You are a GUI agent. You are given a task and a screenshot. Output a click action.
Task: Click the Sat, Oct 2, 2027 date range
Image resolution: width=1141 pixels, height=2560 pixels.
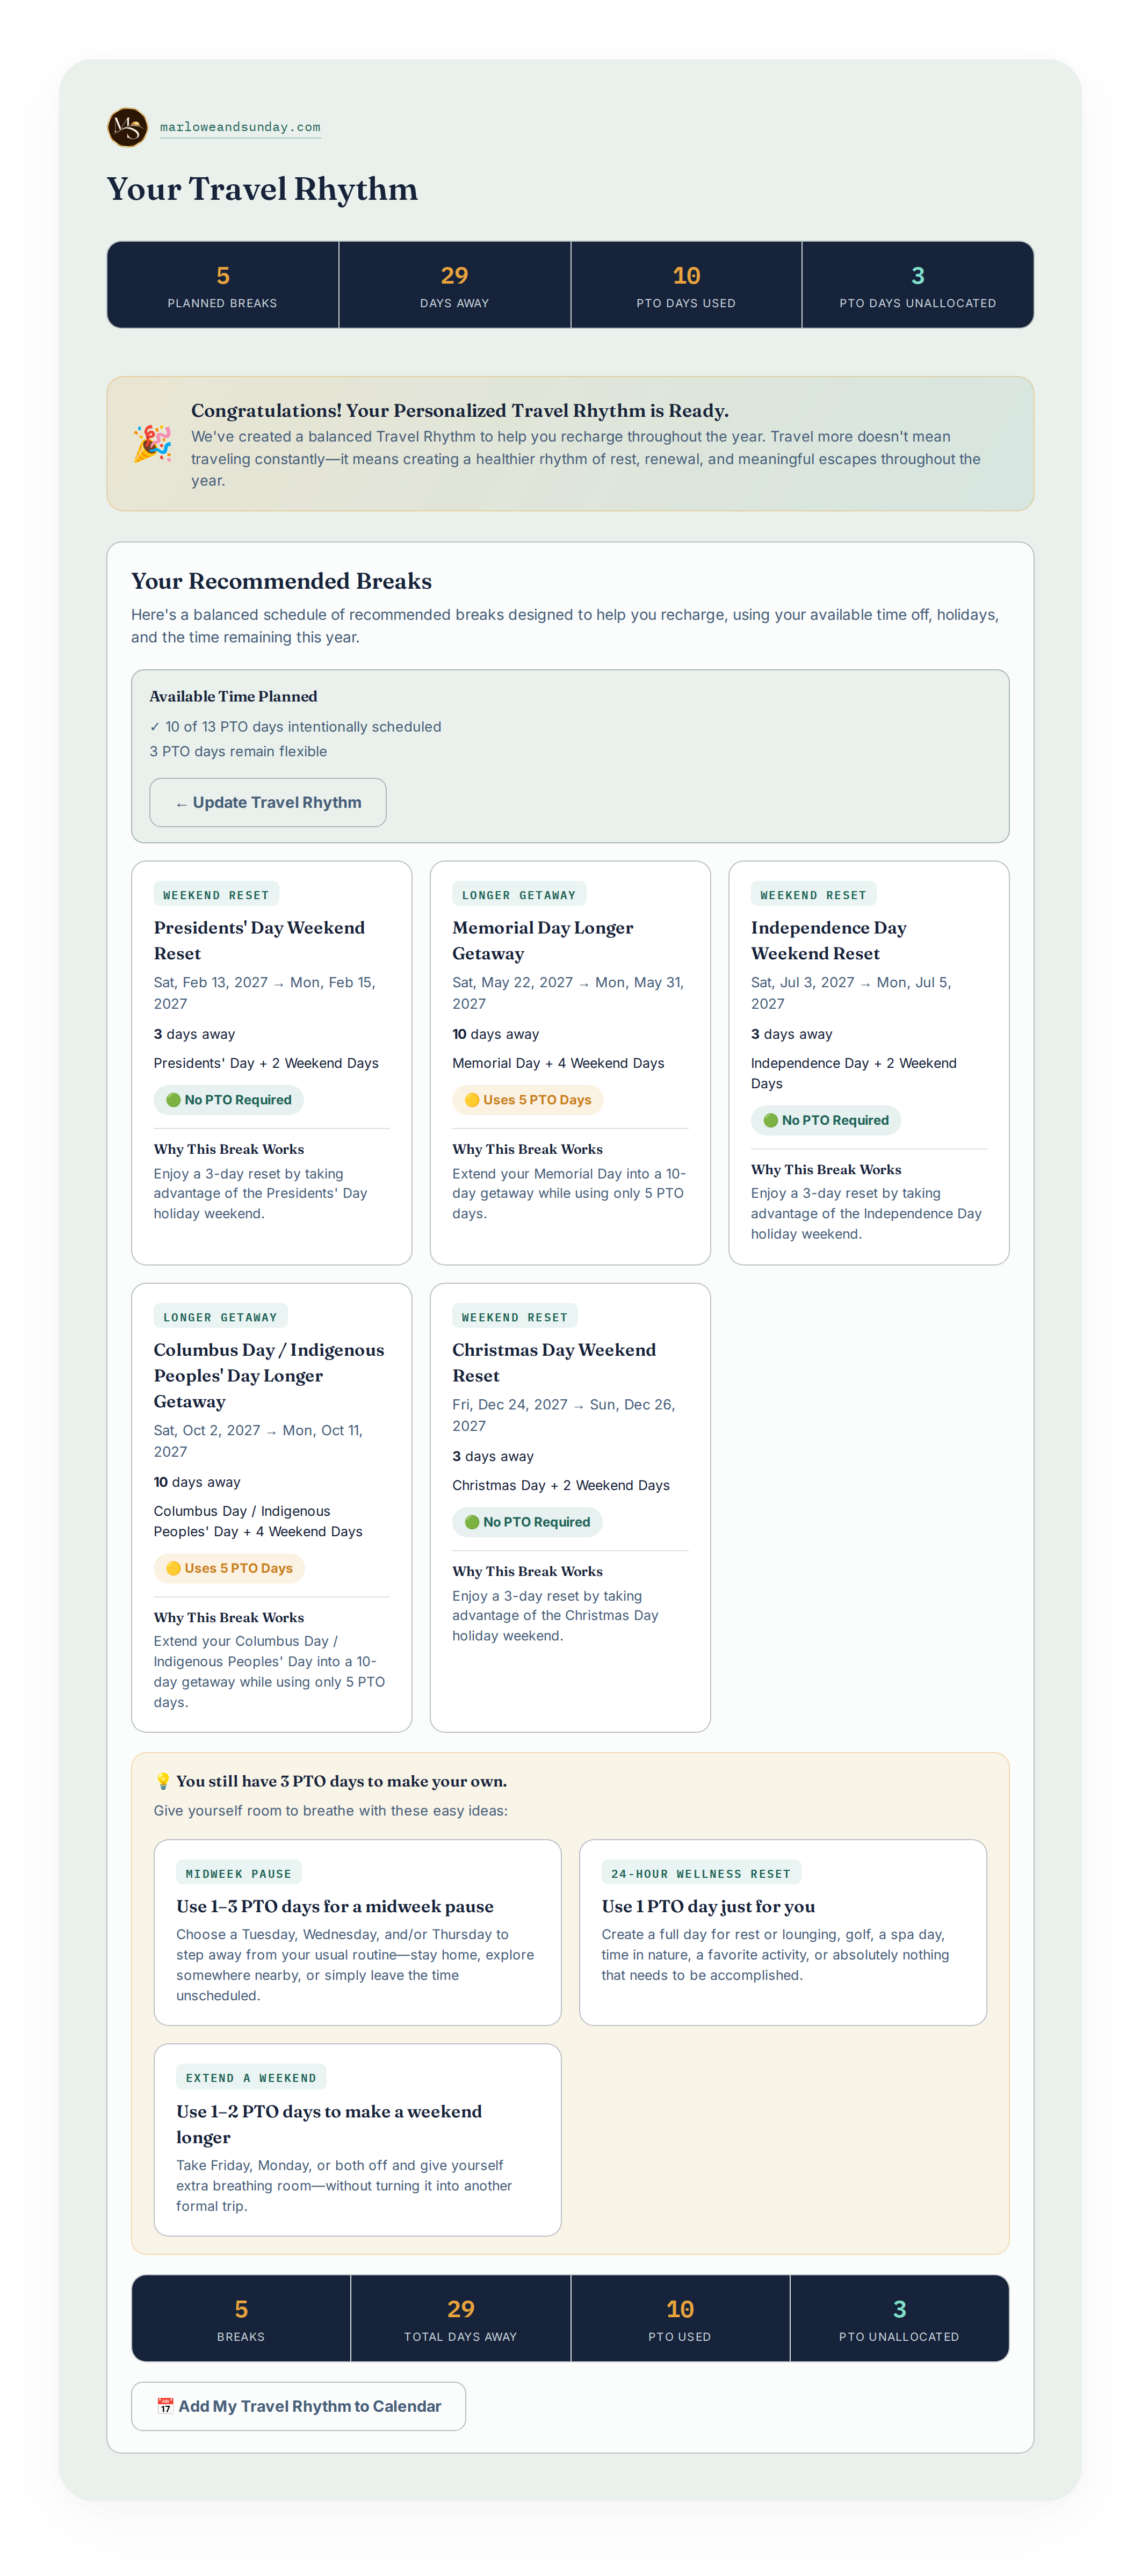pos(258,1439)
